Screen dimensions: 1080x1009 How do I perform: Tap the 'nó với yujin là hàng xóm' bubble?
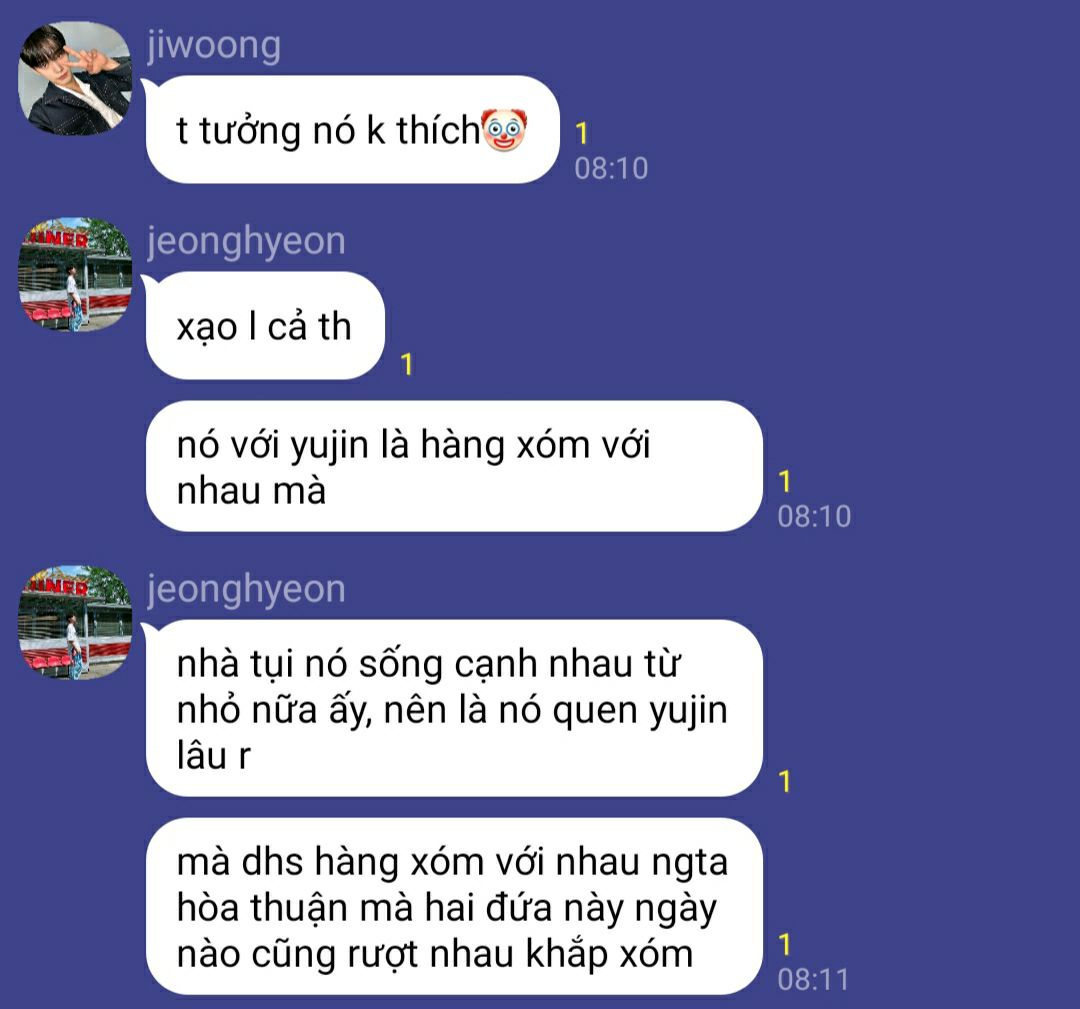454,466
